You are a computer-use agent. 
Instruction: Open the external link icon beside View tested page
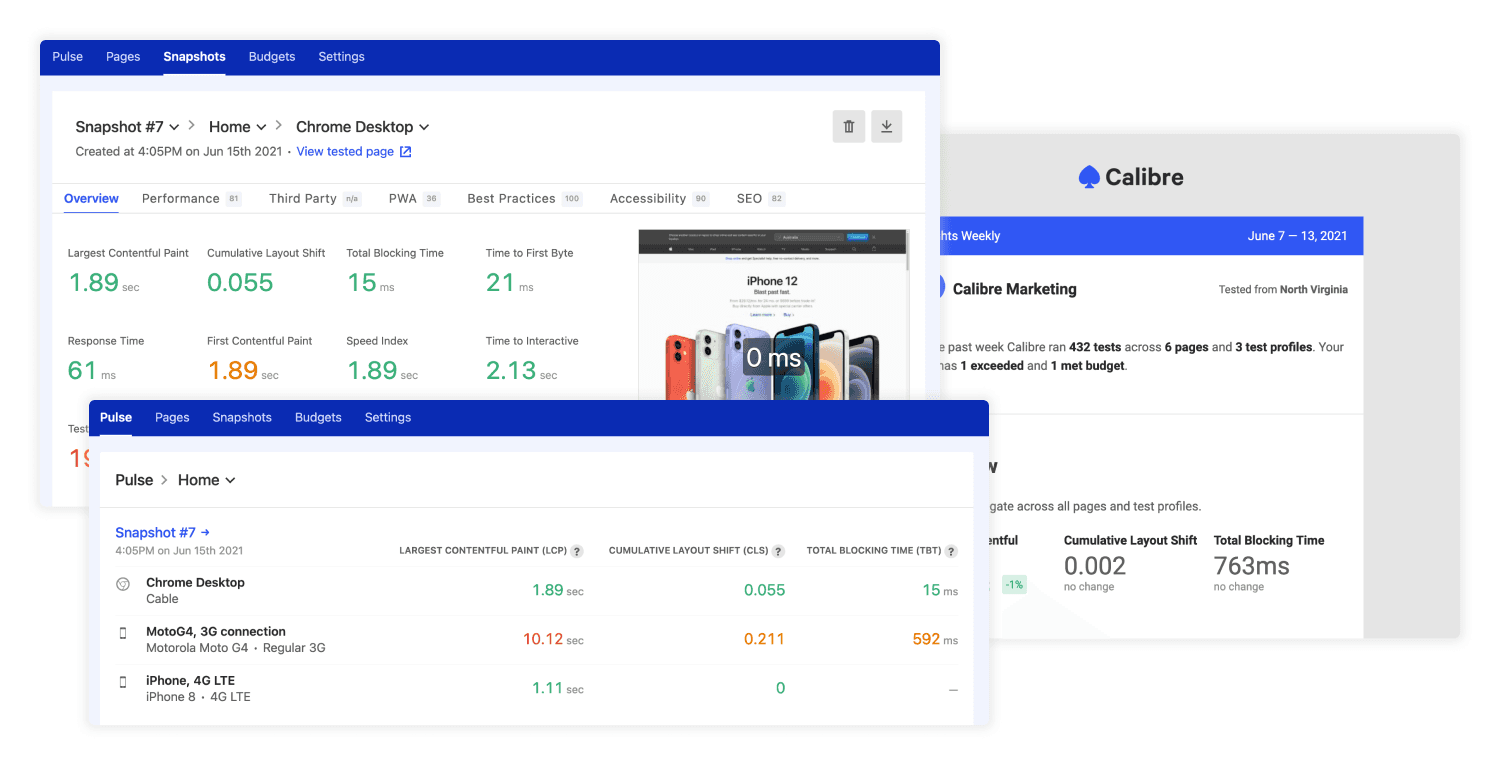(x=404, y=151)
